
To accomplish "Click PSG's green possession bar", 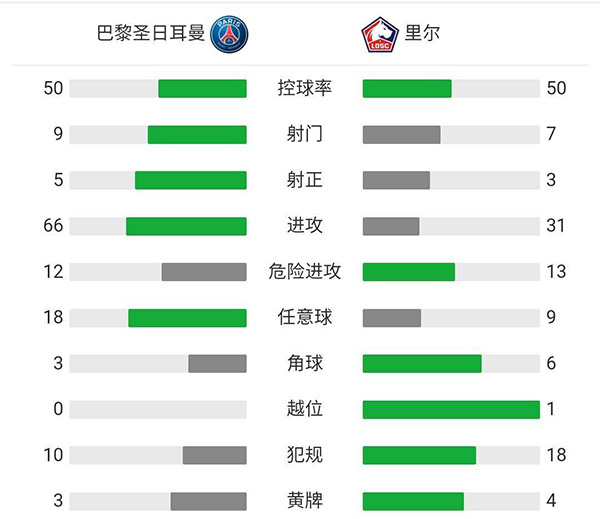I will [x=202, y=88].
